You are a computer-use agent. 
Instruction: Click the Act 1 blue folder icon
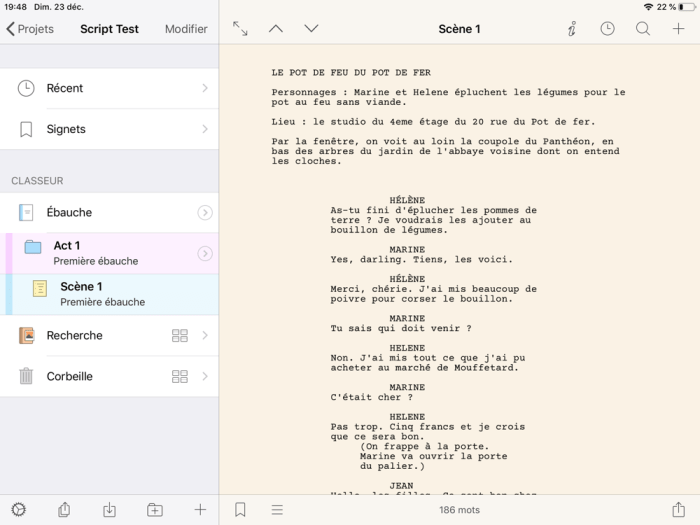click(33, 247)
